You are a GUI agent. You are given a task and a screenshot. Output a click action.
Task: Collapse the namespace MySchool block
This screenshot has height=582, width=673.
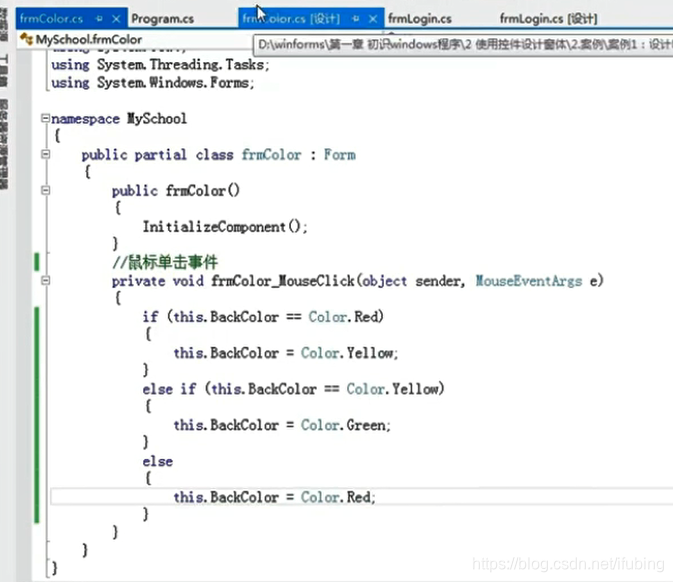(x=45, y=118)
